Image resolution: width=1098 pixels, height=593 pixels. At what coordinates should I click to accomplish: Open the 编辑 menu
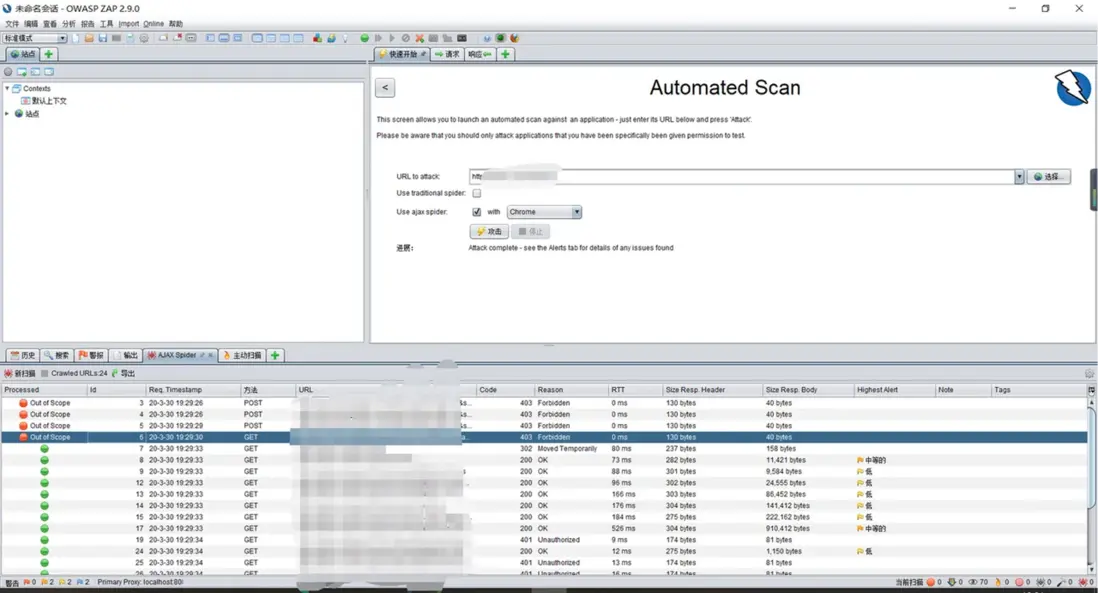tap(32, 24)
